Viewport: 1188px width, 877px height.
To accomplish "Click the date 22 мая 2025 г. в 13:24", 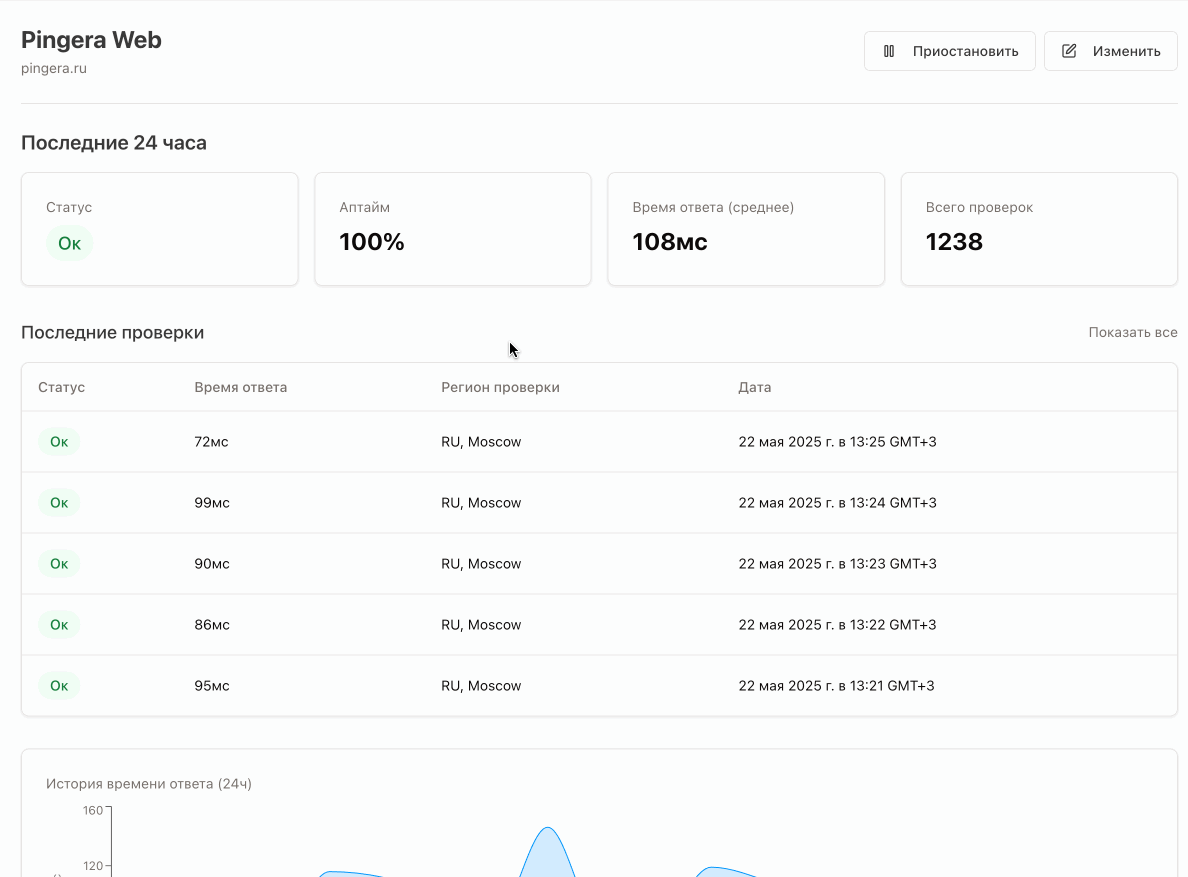I will click(837, 503).
